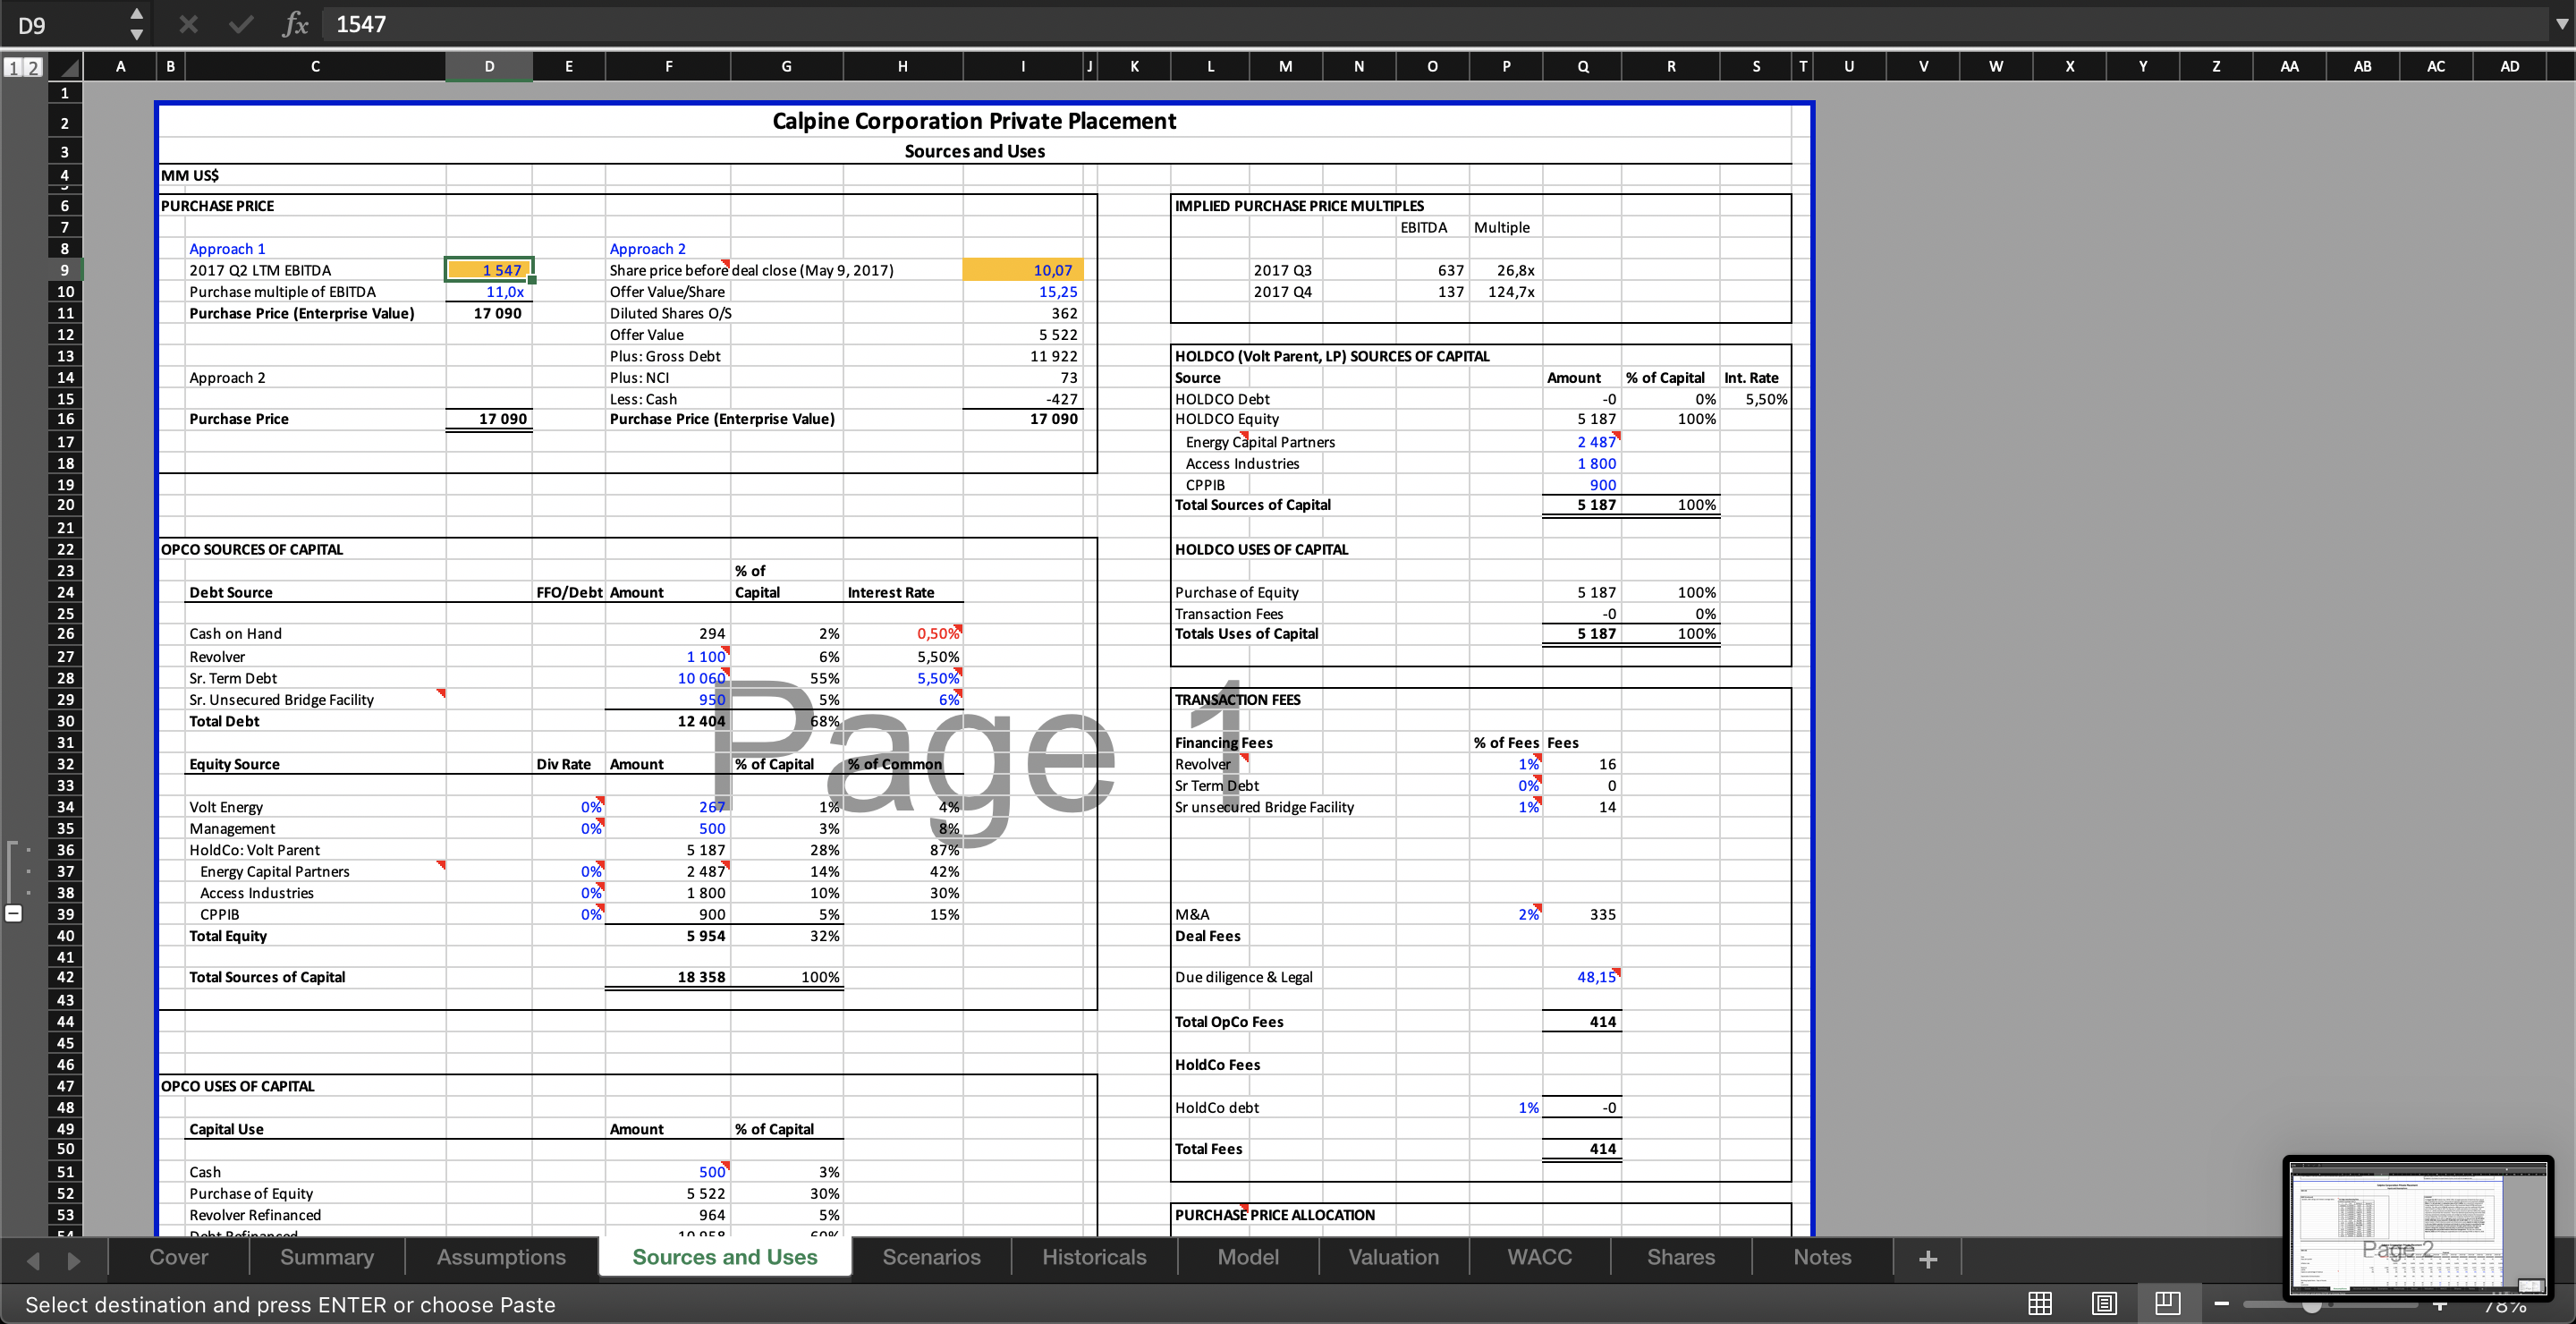Select the Sources and Uses tab
The image size is (2576, 1324).
coord(725,1257)
